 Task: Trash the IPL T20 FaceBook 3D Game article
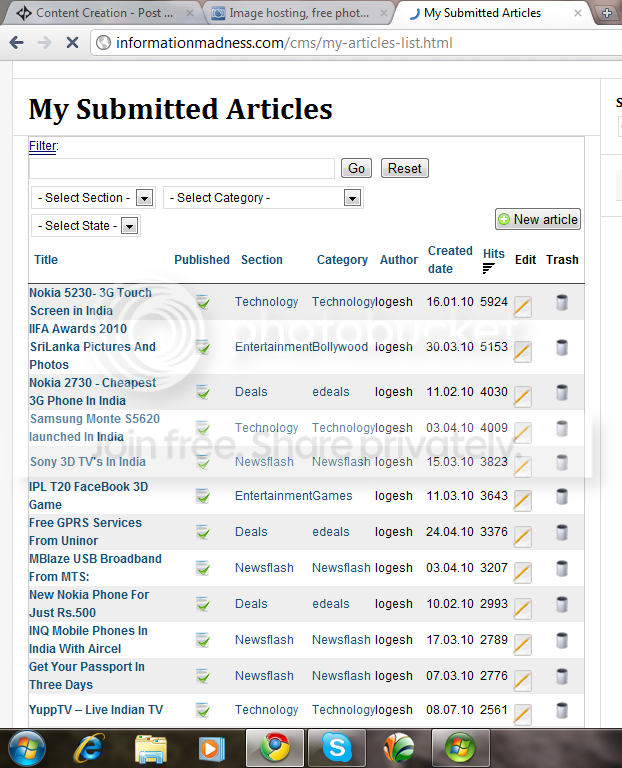tap(562, 496)
